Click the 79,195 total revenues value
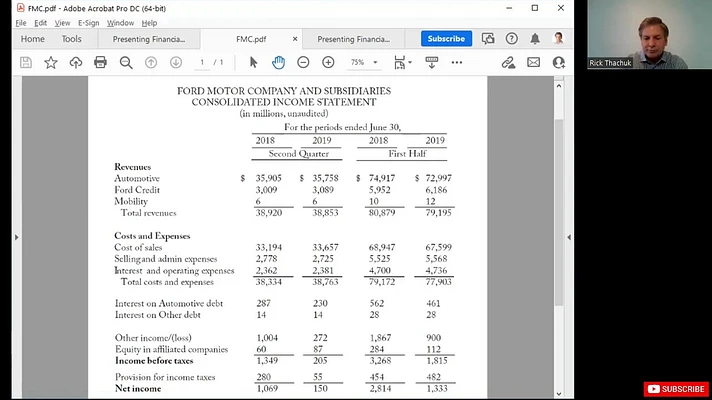Screen dimensions: 712x400 coord(438,213)
